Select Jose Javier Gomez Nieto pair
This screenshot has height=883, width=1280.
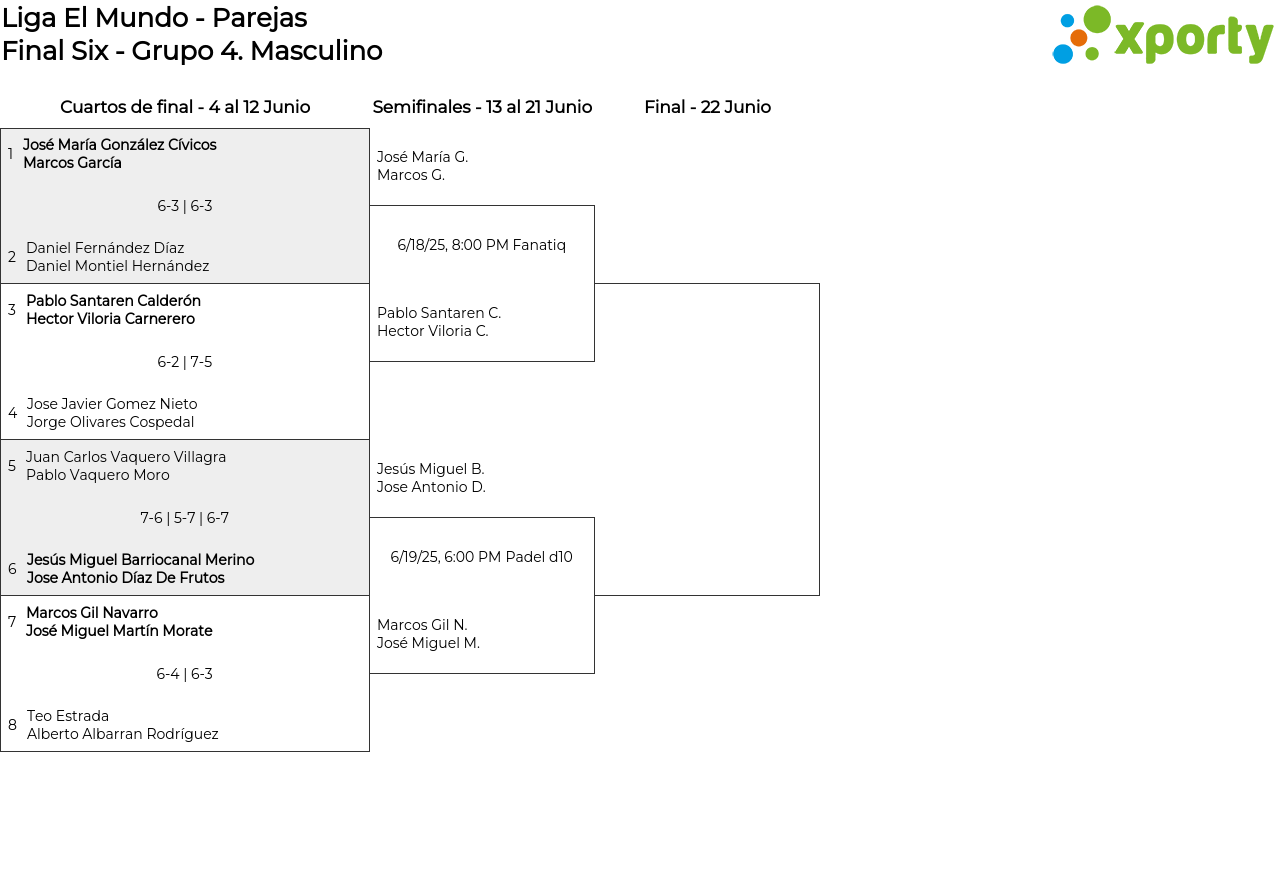click(111, 413)
